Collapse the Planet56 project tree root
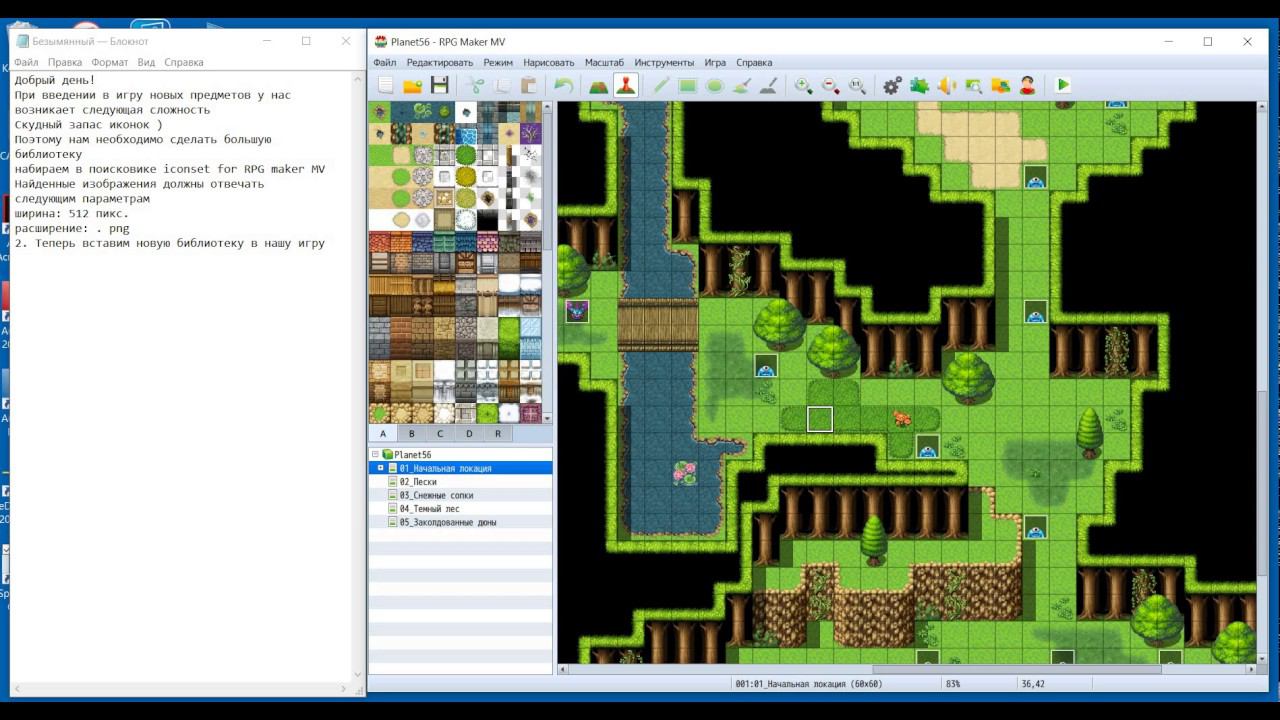The image size is (1280, 720). coord(376,454)
